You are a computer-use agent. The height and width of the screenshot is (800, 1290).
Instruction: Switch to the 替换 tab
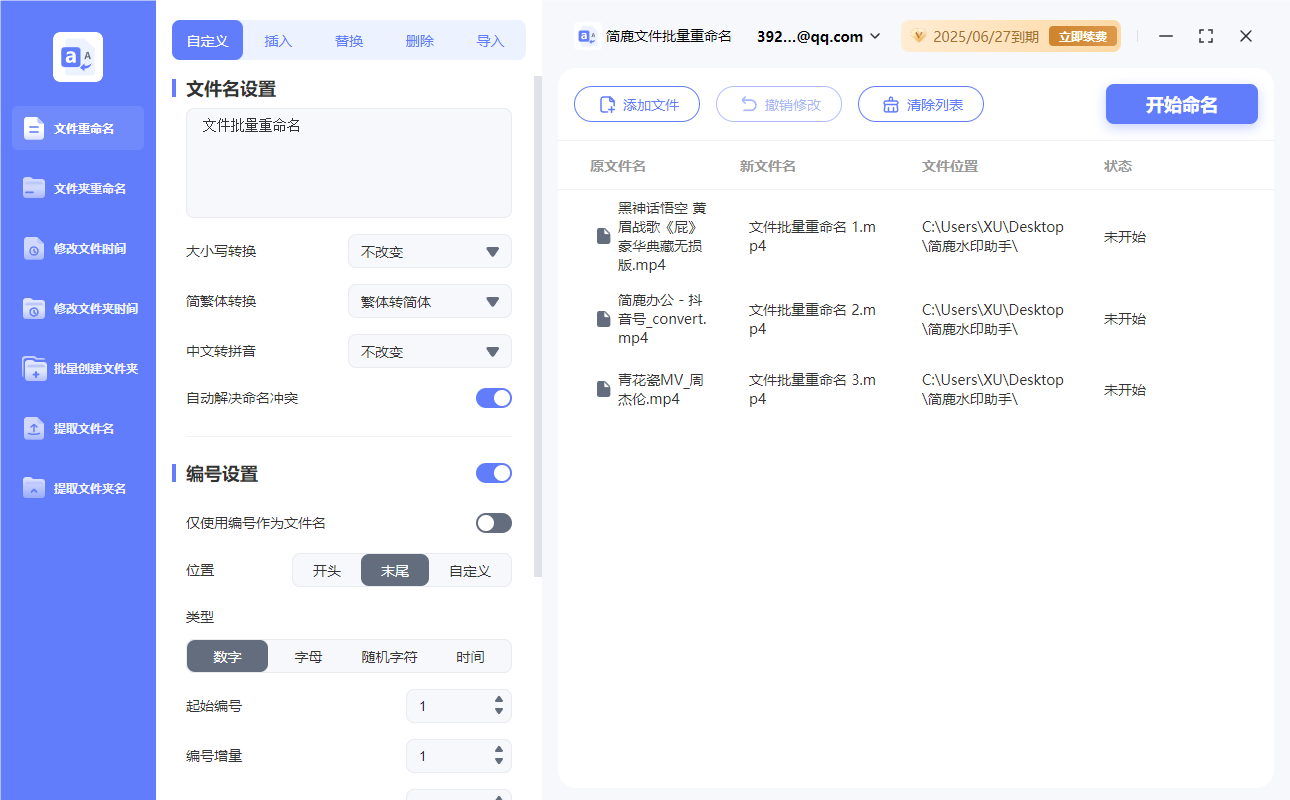[x=348, y=40]
